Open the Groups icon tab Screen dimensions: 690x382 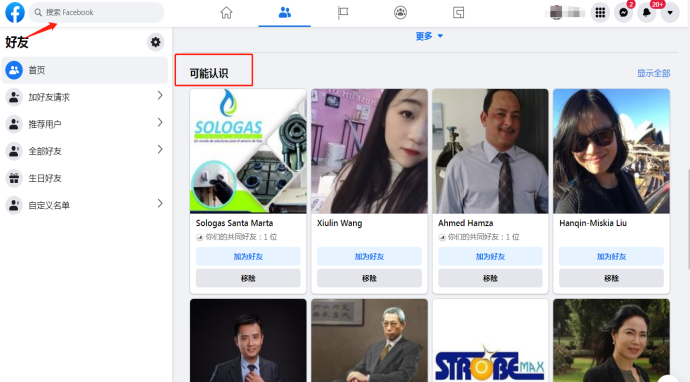click(400, 13)
